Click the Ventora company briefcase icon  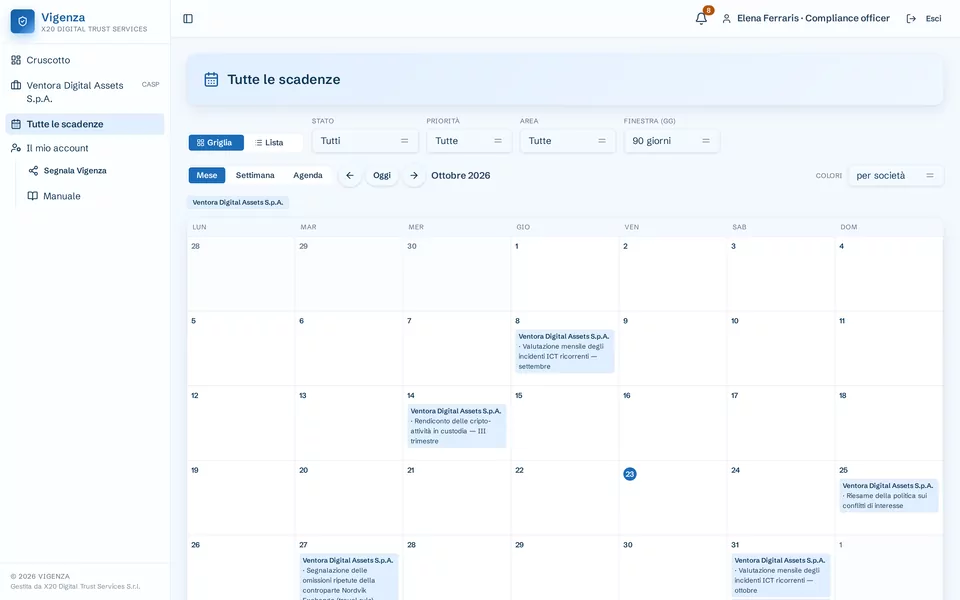click(16, 85)
